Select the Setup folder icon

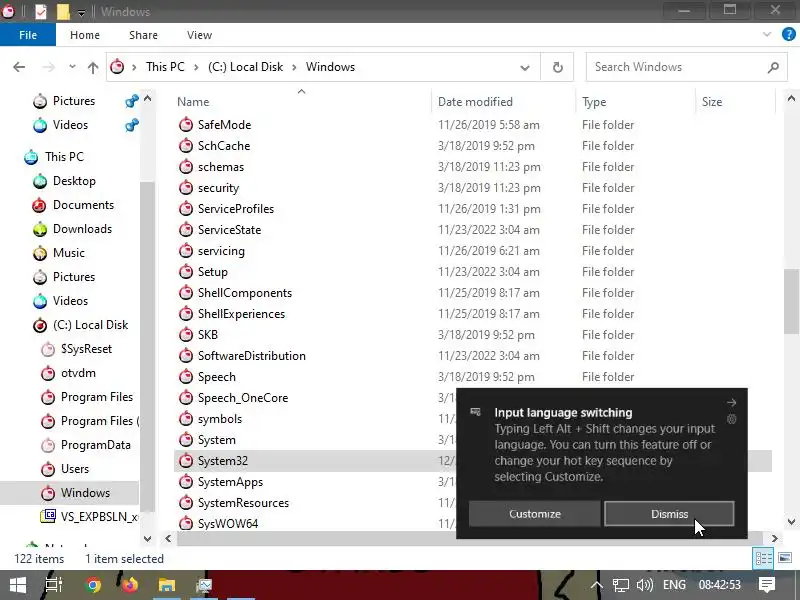(186, 271)
